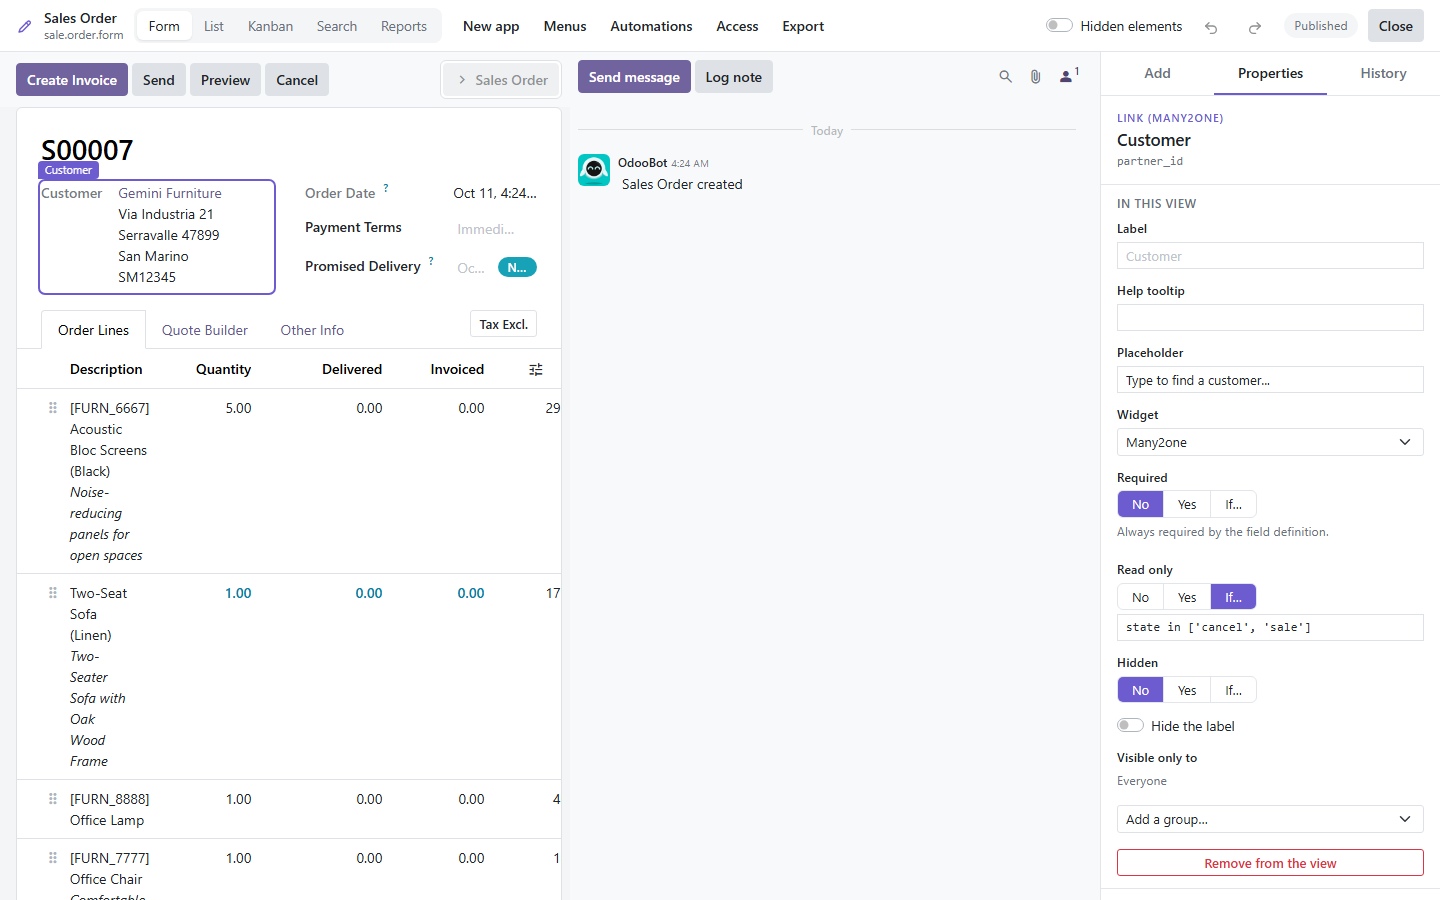Toggle the Hidden elements switch
Image resolution: width=1440 pixels, height=900 pixels.
coord(1059,26)
